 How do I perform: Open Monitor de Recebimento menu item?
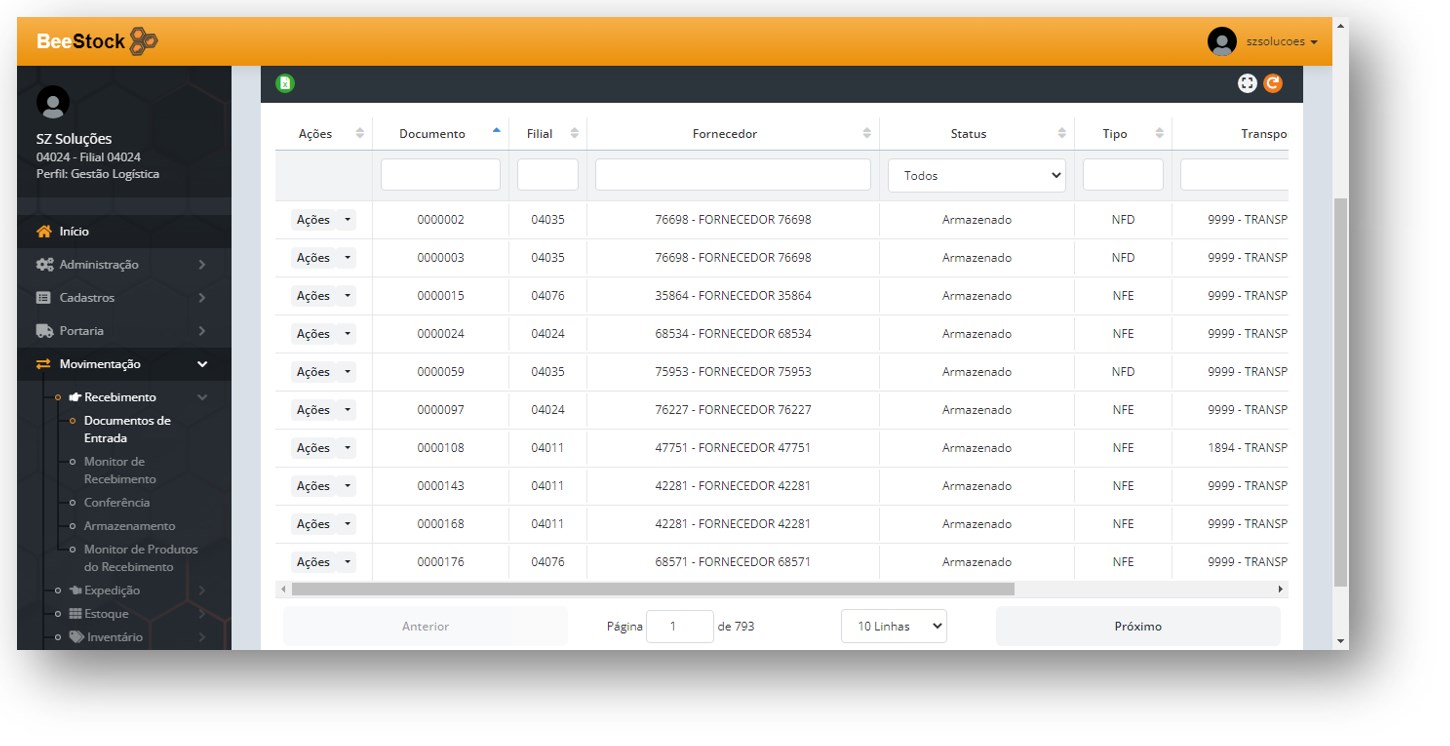(x=120, y=470)
